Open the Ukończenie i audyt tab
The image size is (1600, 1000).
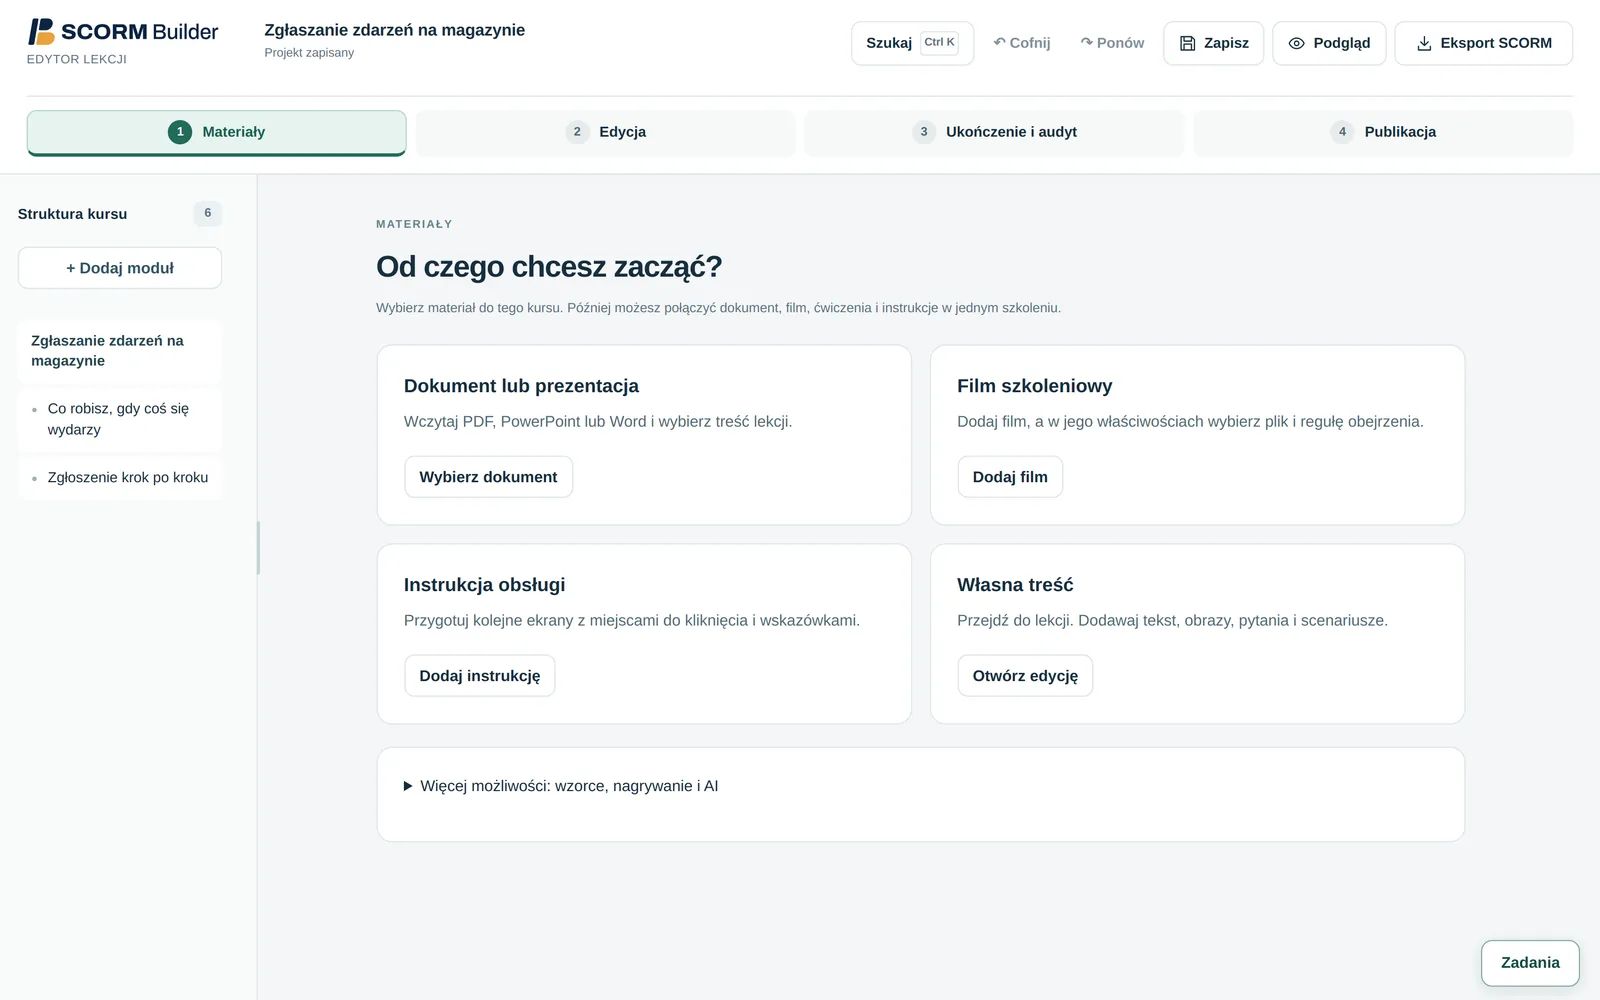pos(994,132)
